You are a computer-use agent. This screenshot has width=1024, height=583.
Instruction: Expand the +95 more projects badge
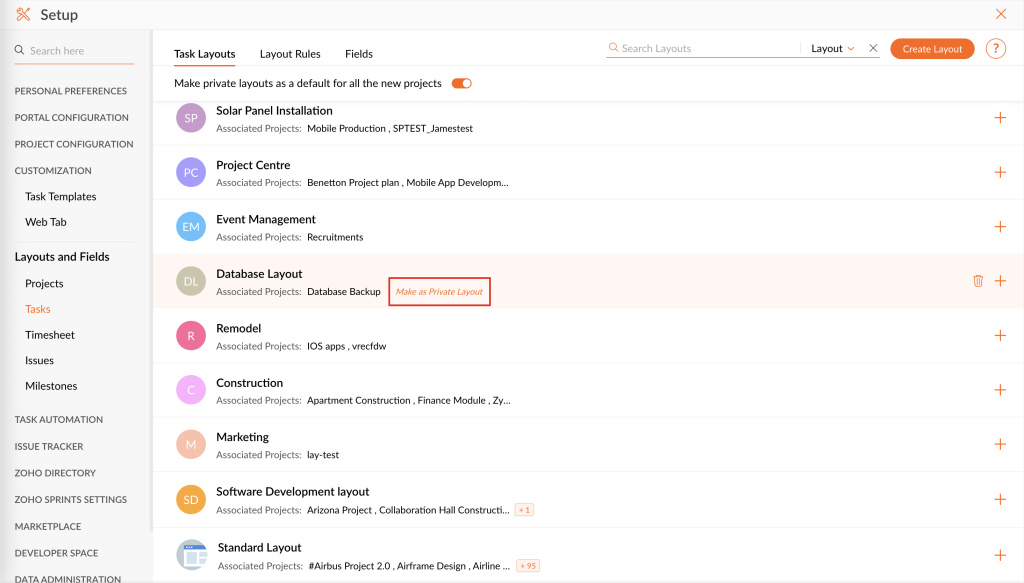pyautogui.click(x=527, y=566)
